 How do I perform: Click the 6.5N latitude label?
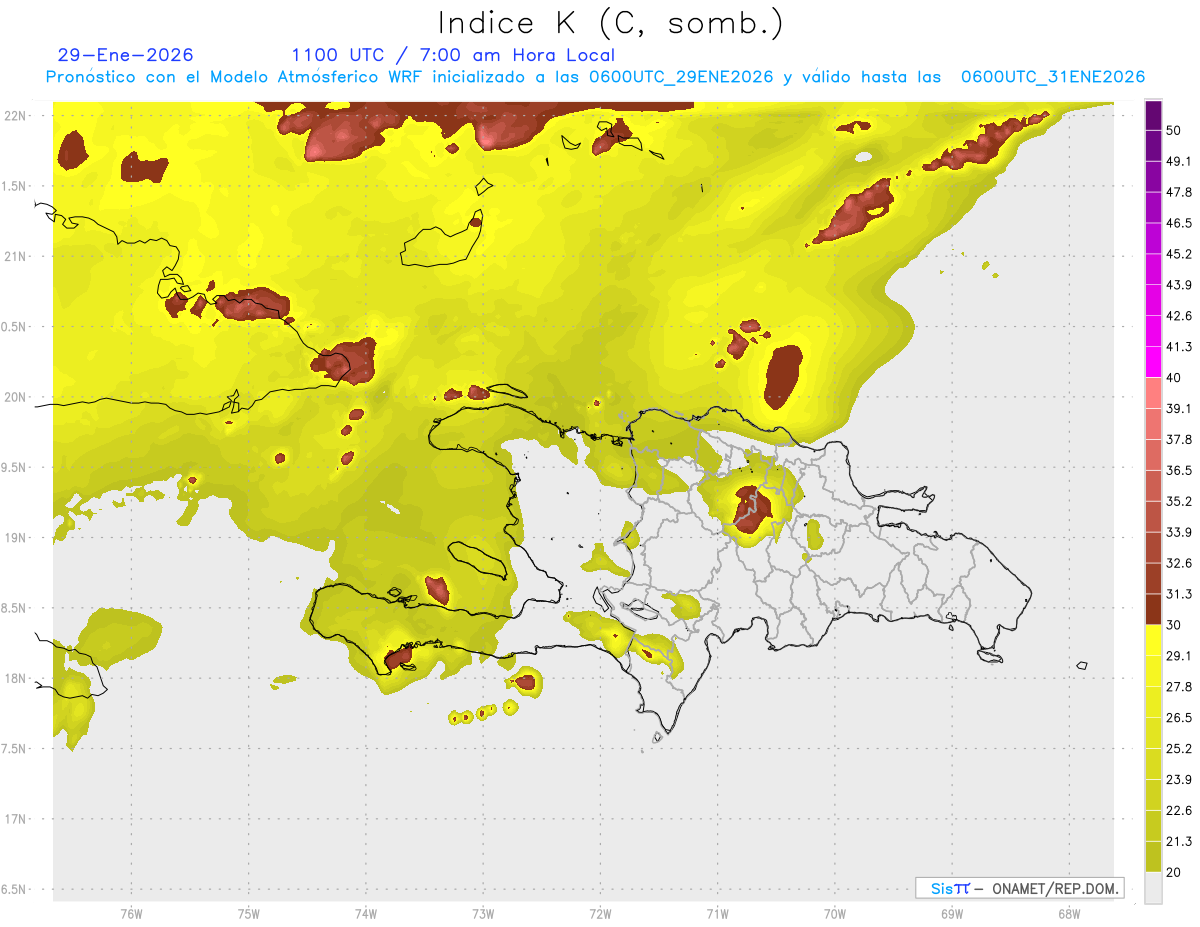pos(15,889)
